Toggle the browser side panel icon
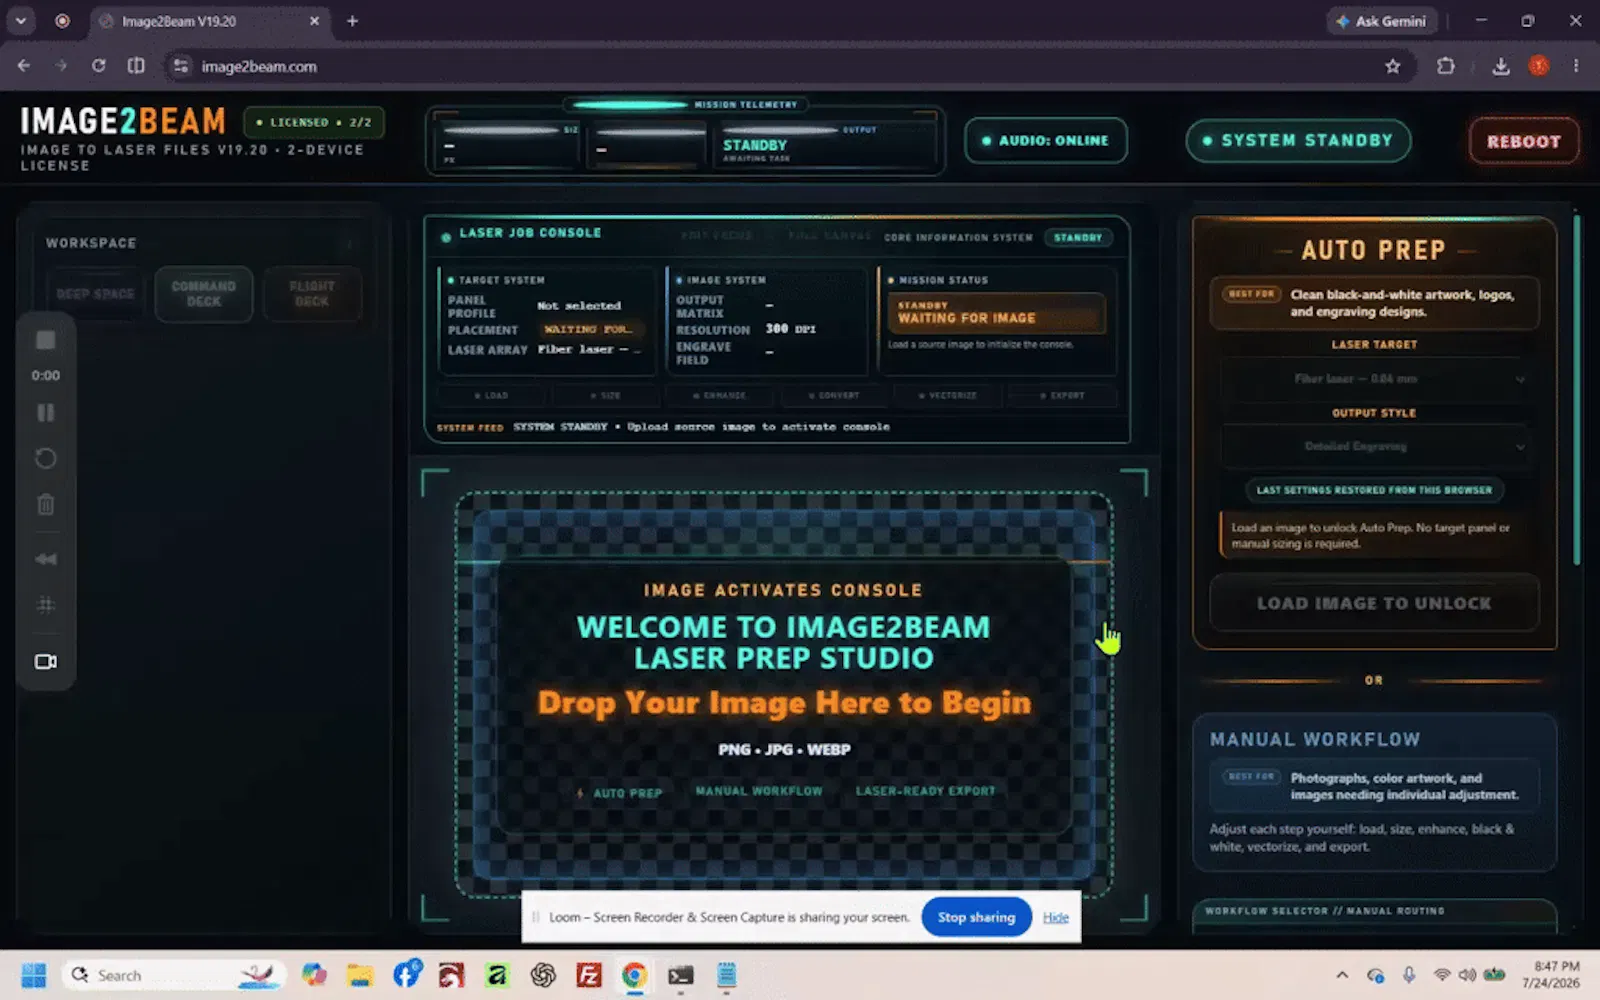This screenshot has width=1600, height=1000. 136,66
